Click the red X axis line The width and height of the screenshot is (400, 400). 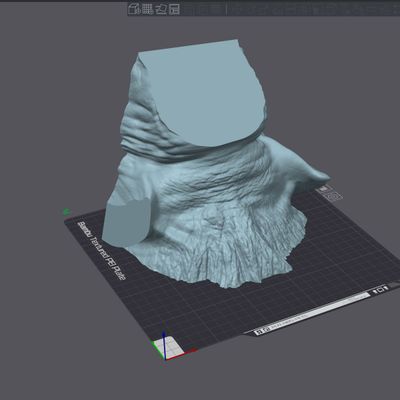(x=182, y=355)
